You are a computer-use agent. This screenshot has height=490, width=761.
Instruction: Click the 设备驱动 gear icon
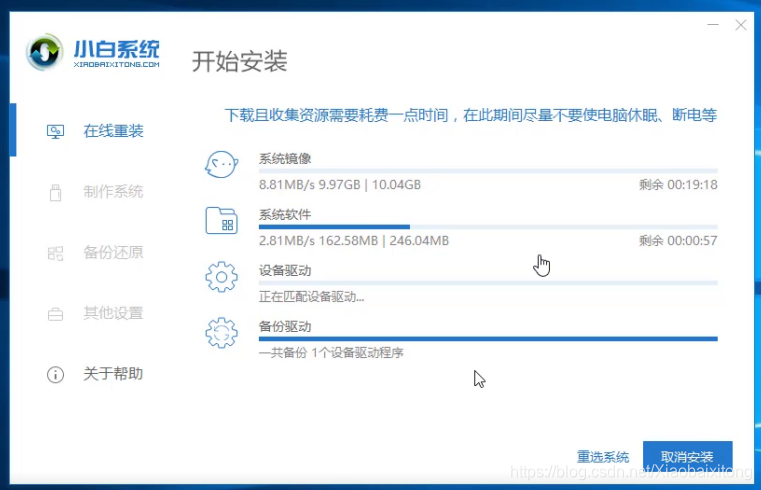pyautogui.click(x=221, y=277)
